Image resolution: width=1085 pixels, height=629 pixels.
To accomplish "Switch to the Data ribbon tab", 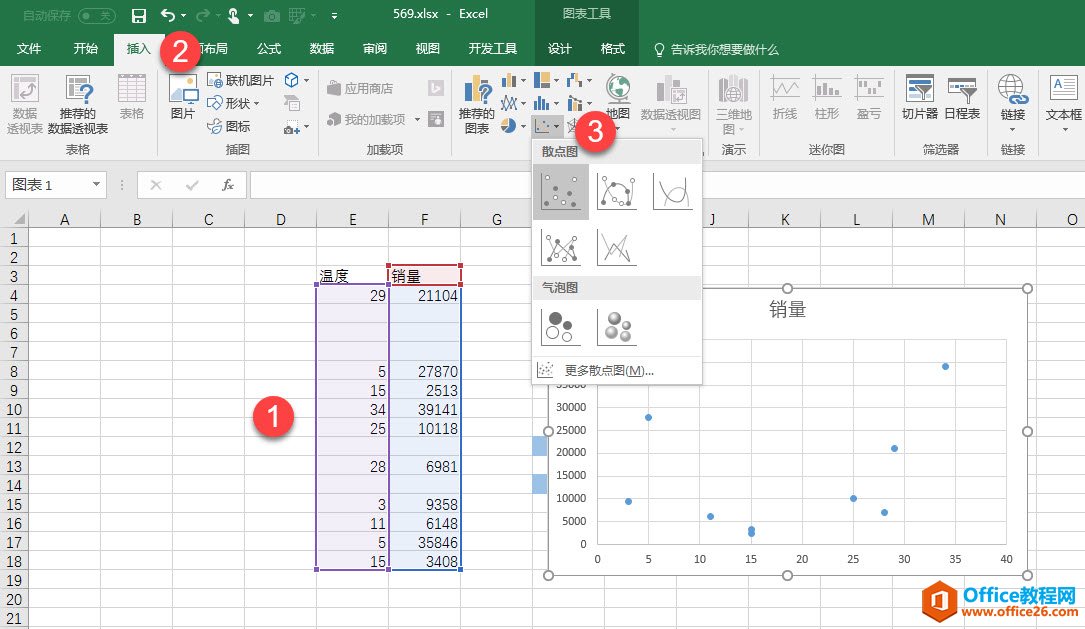I will tap(322, 49).
